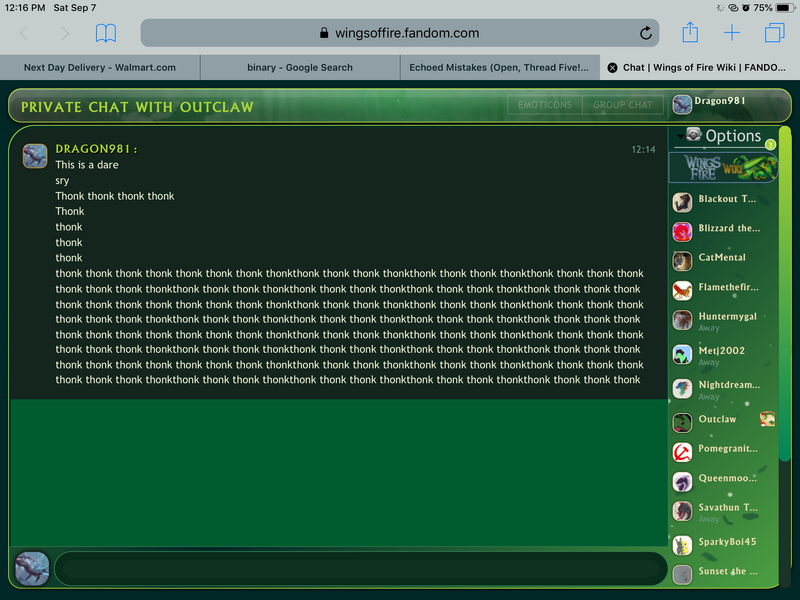Focus the chat message input field
Screen dimensions: 800x600
tap(360, 568)
